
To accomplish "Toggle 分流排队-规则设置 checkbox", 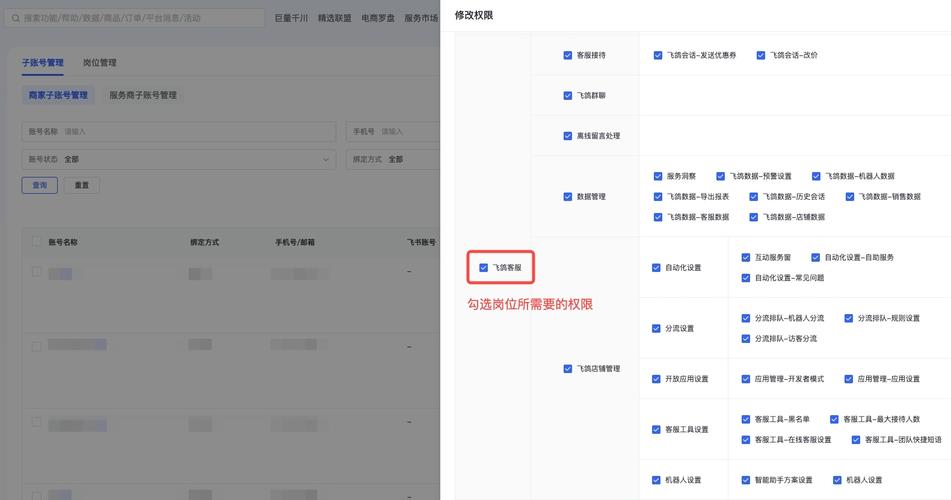I will coord(849,318).
